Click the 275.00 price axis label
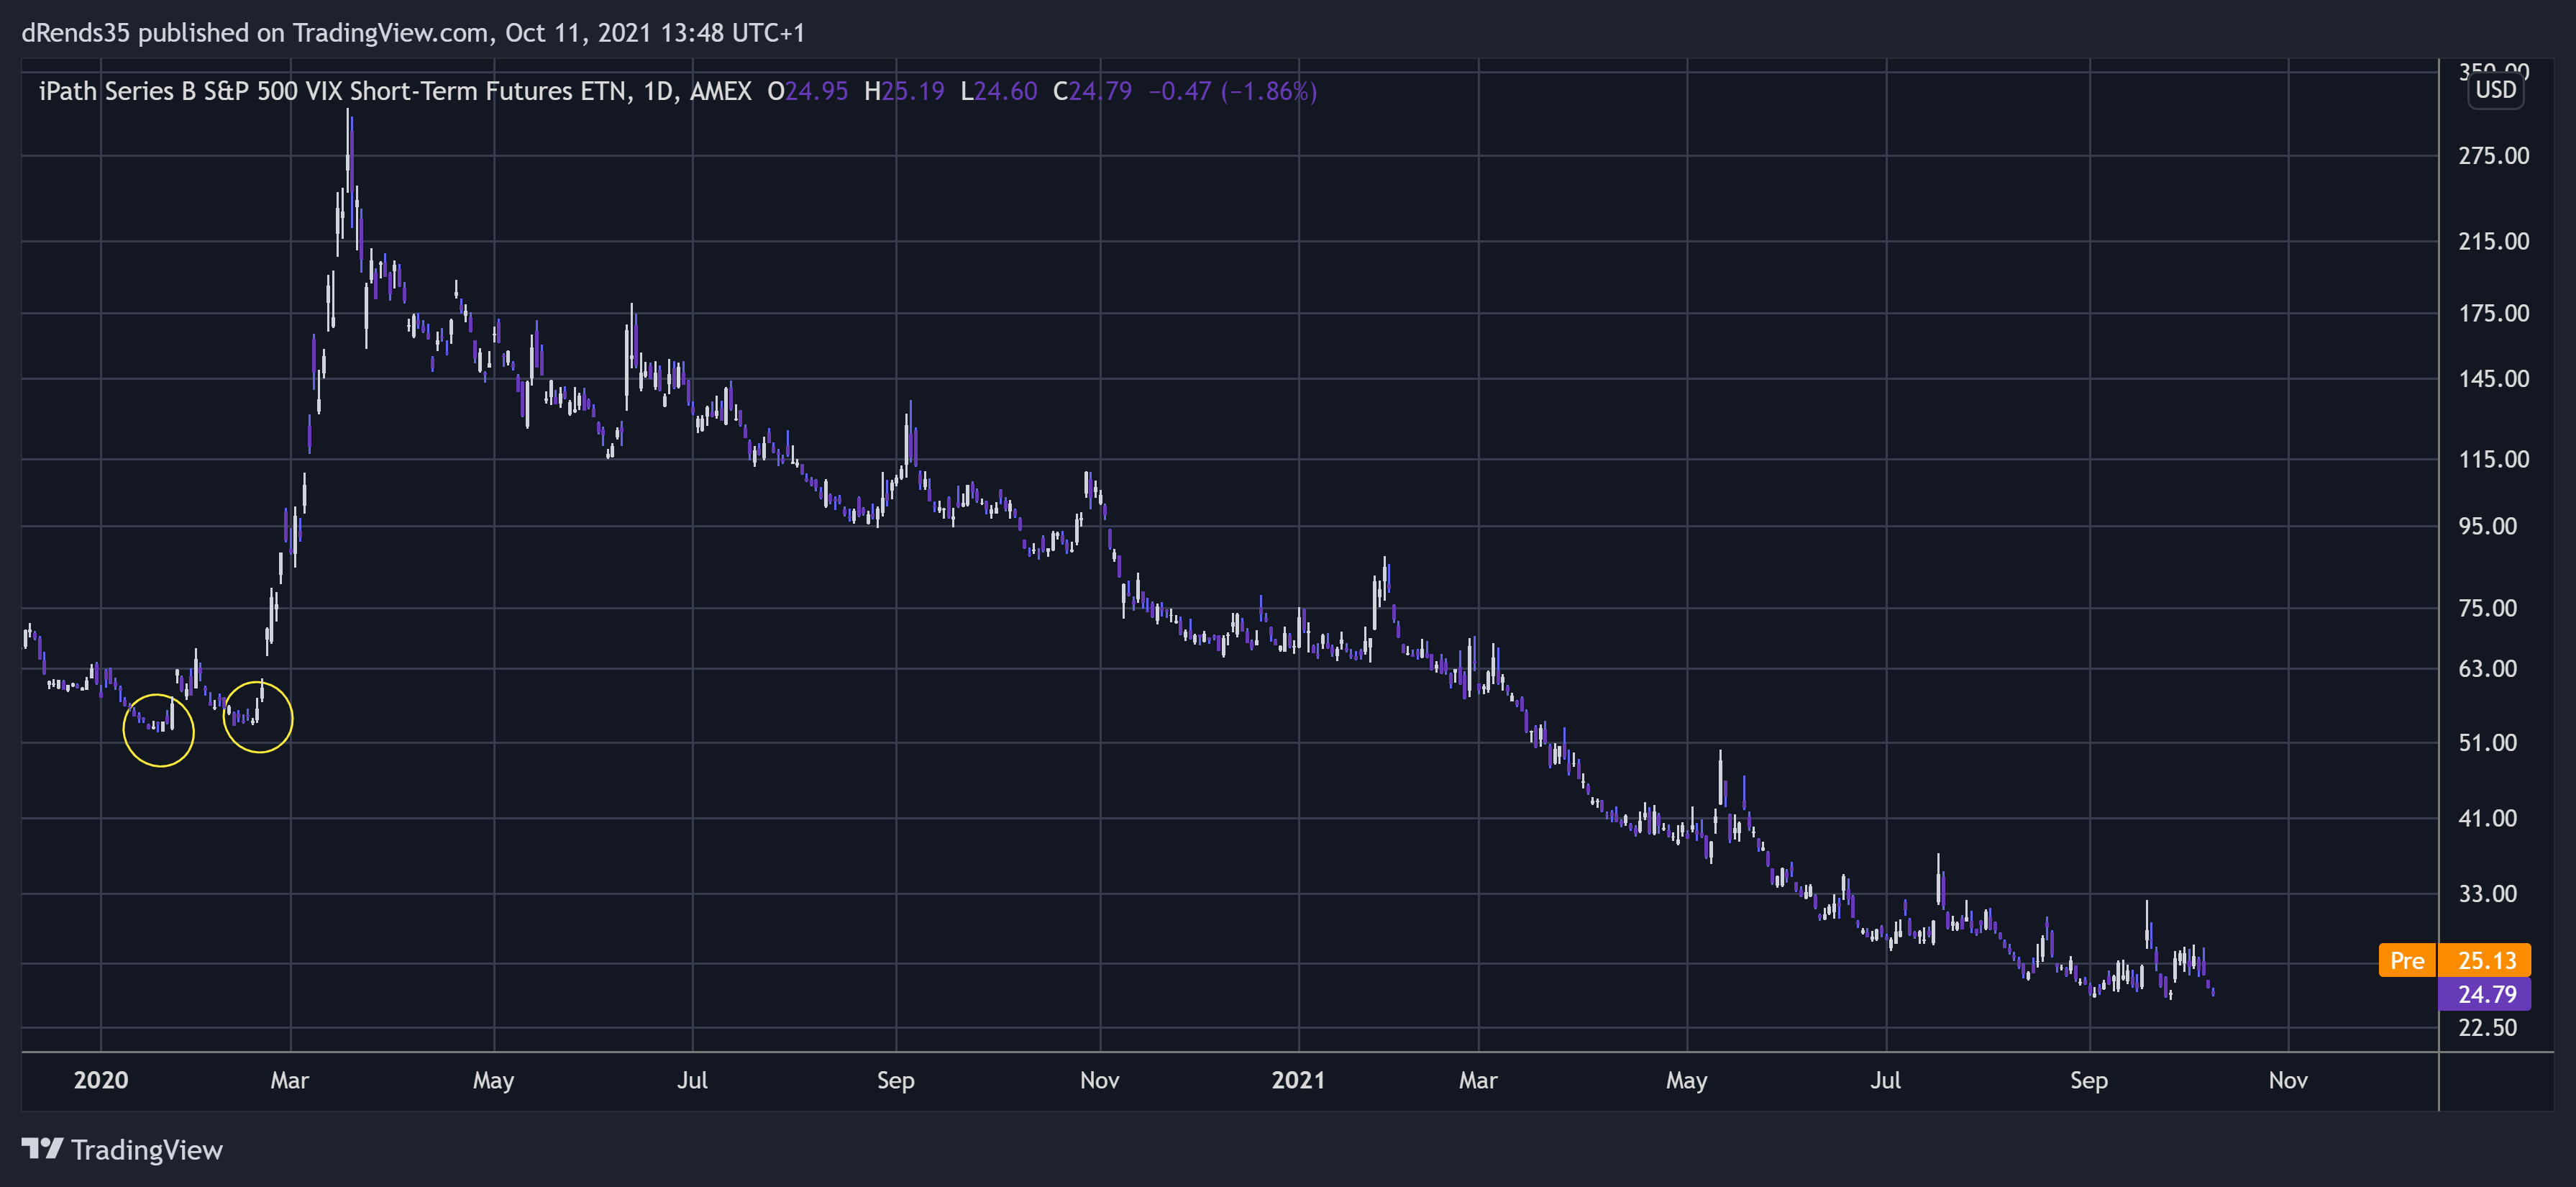The height and width of the screenshot is (1187, 2576). (2494, 155)
